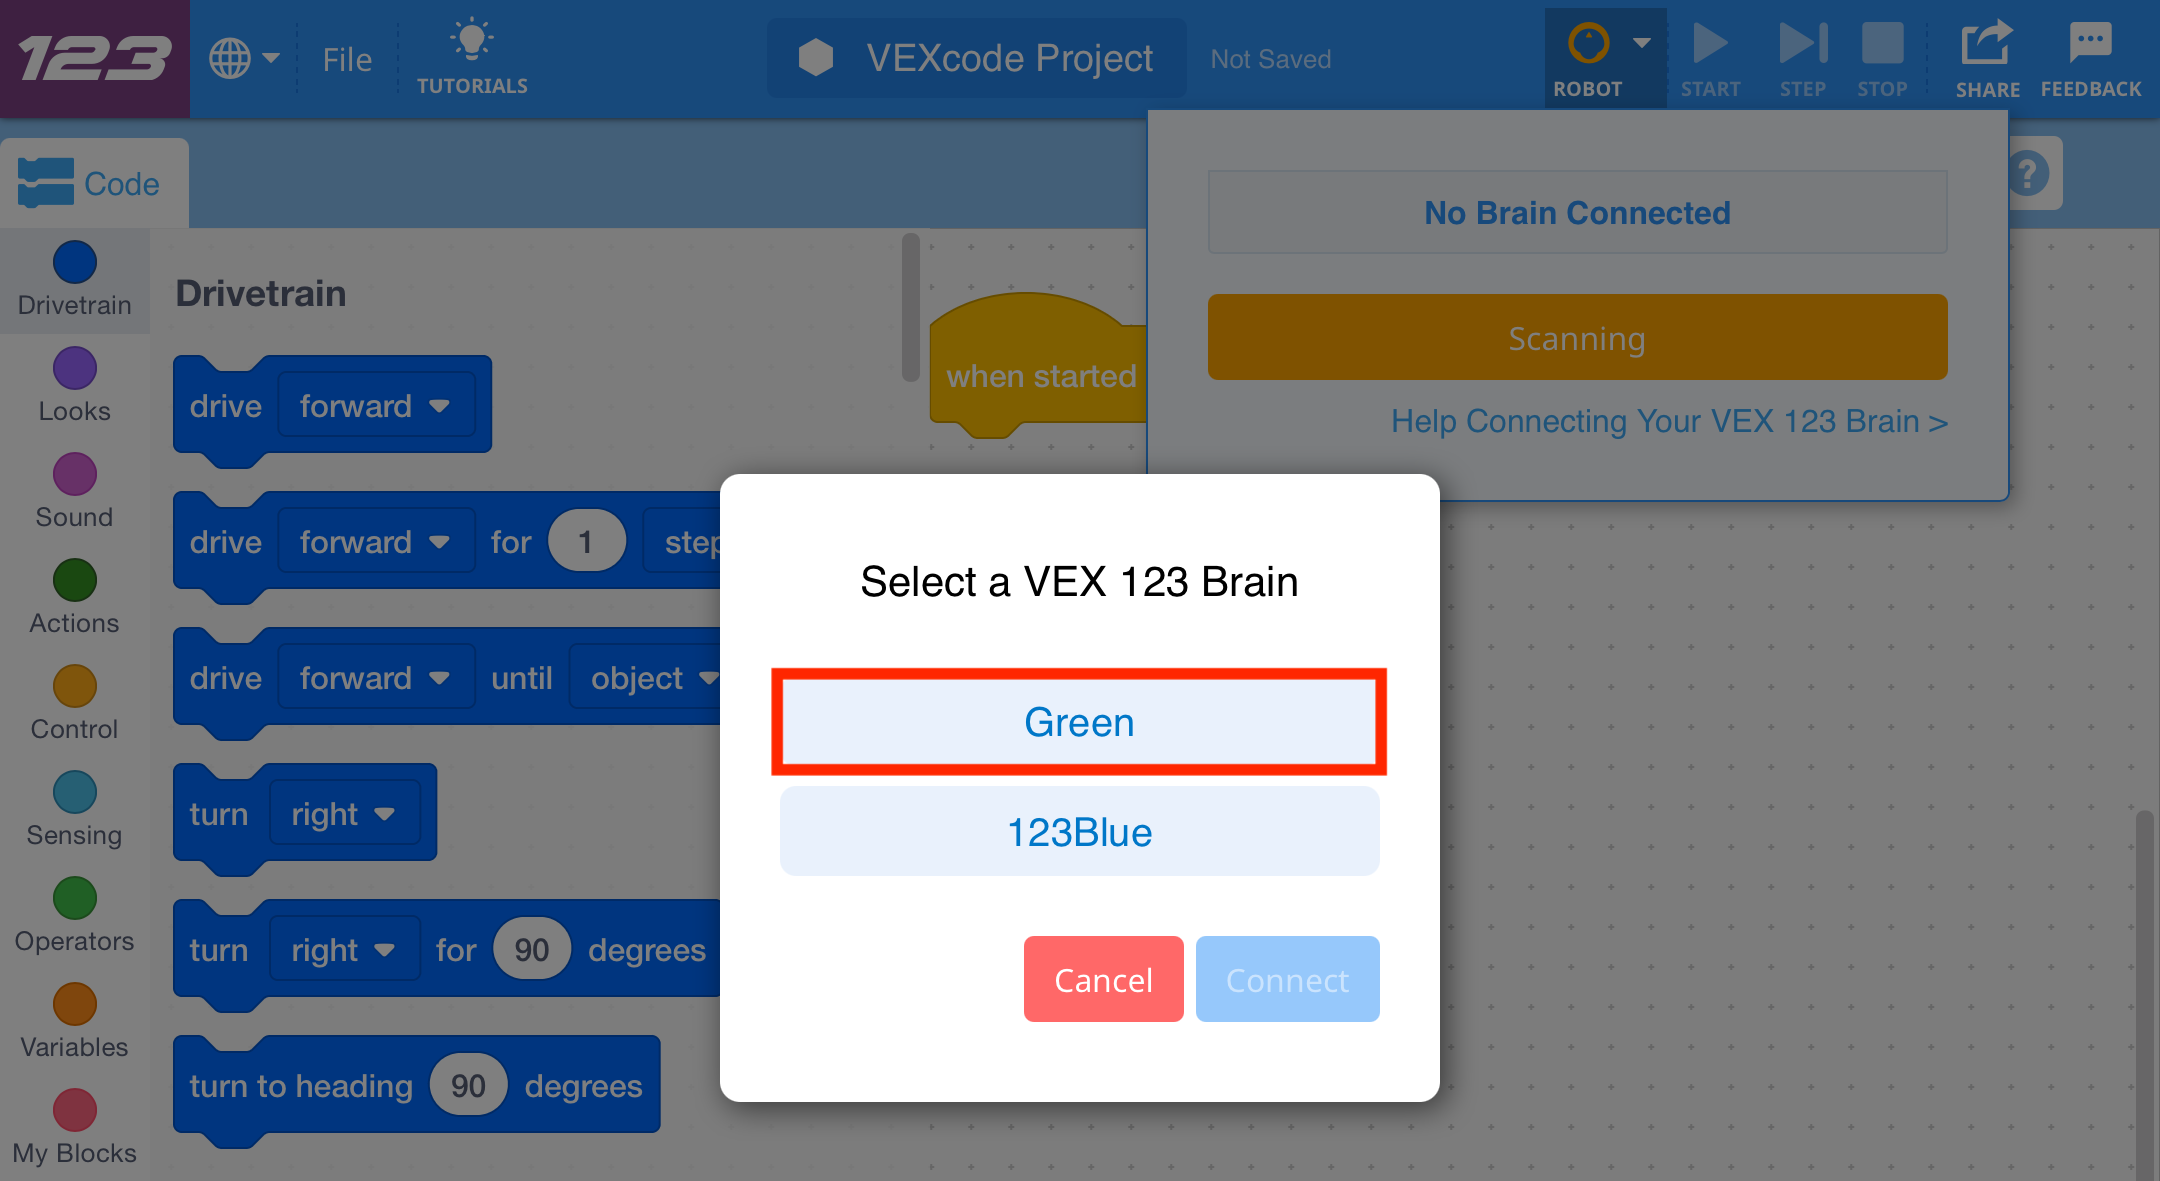Expand forward dropdown in first drive block
Screen dimensions: 2160x1181
pyautogui.click(x=375, y=406)
